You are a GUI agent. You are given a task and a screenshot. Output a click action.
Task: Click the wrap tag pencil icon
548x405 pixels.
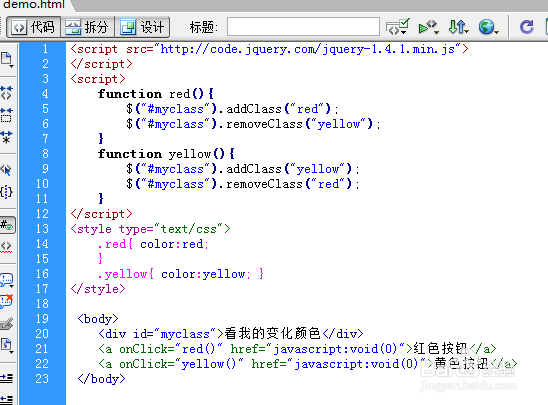coord(7,324)
